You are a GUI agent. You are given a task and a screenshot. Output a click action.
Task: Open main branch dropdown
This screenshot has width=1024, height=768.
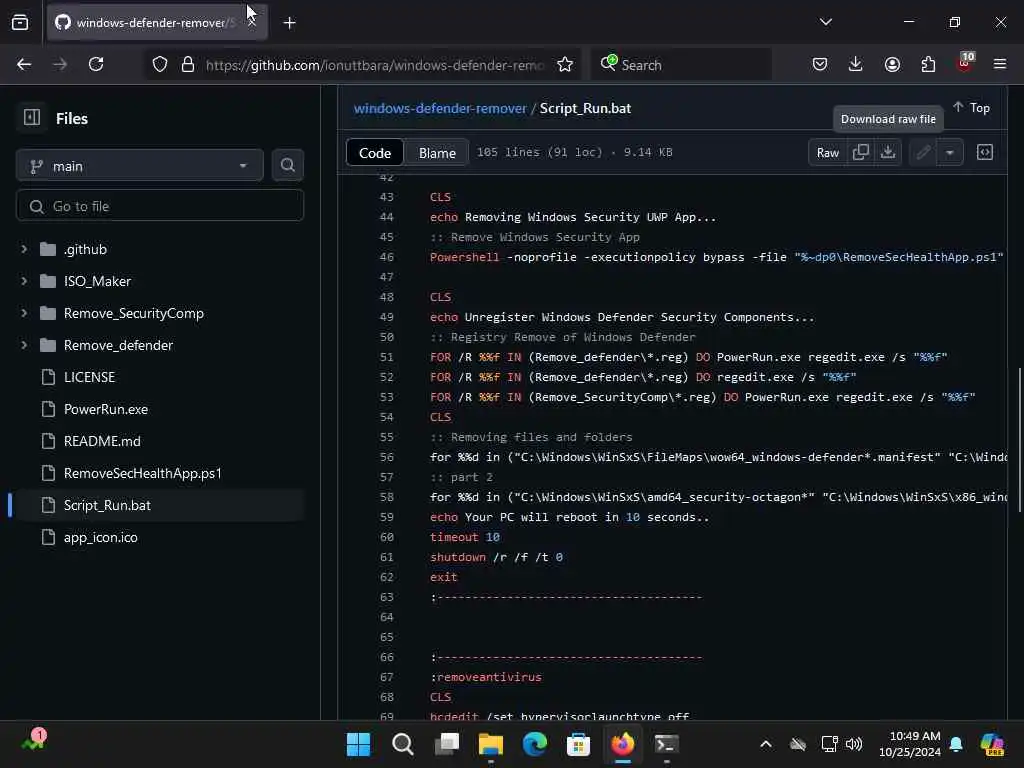(x=140, y=166)
